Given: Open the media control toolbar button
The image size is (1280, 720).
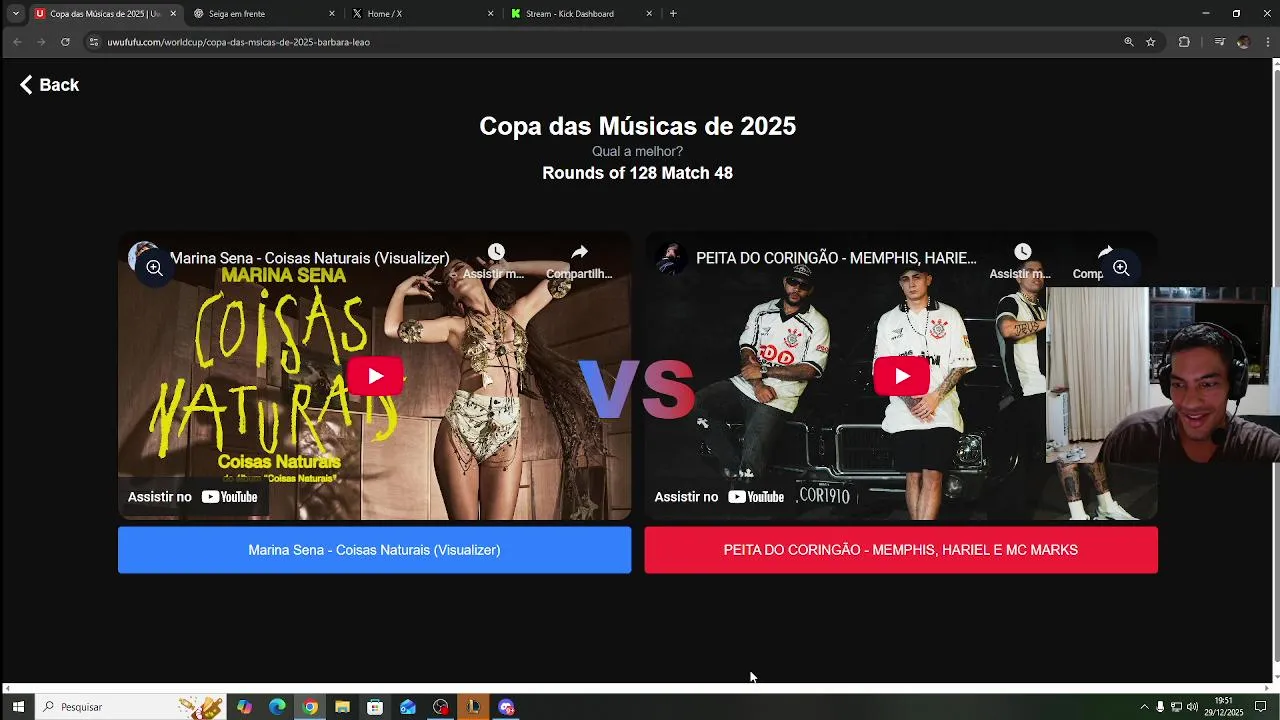Looking at the screenshot, I should pyautogui.click(x=1219, y=42).
